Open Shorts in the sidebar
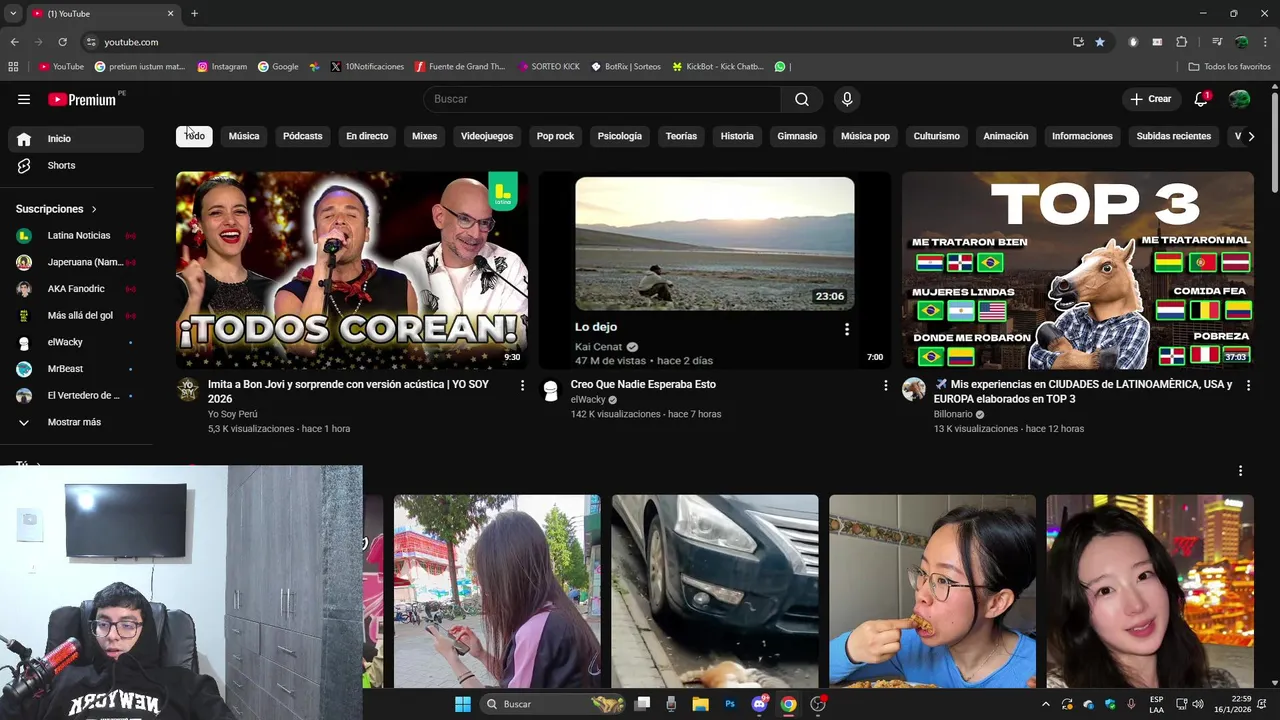Image resolution: width=1280 pixels, height=720 pixels. pos(76,165)
